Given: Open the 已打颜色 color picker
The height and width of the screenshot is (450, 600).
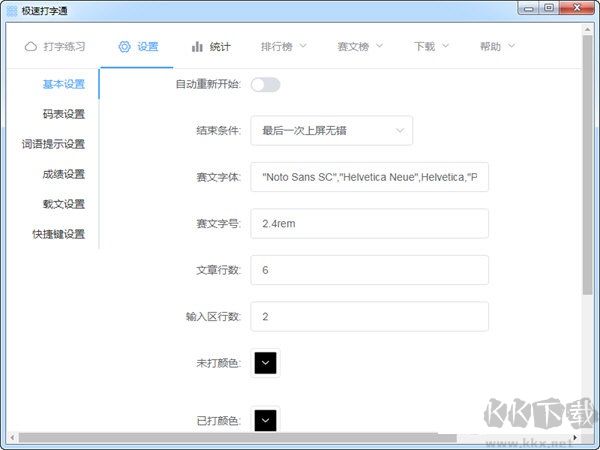Looking at the screenshot, I should point(265,421).
